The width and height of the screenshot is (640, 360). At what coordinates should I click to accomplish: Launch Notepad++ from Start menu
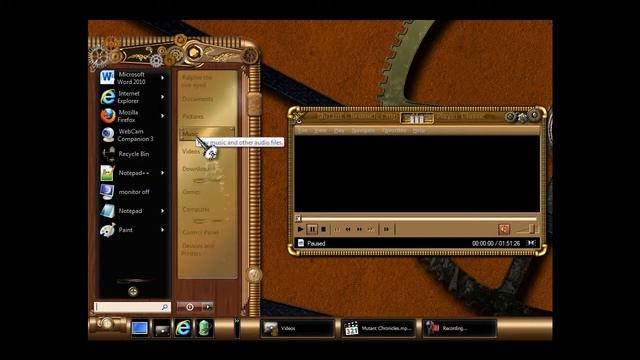pyautogui.click(x=133, y=173)
